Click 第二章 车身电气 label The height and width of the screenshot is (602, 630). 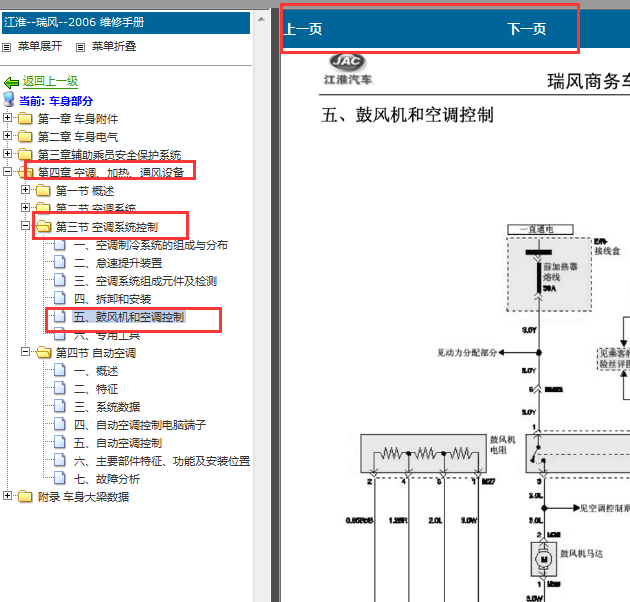[78, 137]
